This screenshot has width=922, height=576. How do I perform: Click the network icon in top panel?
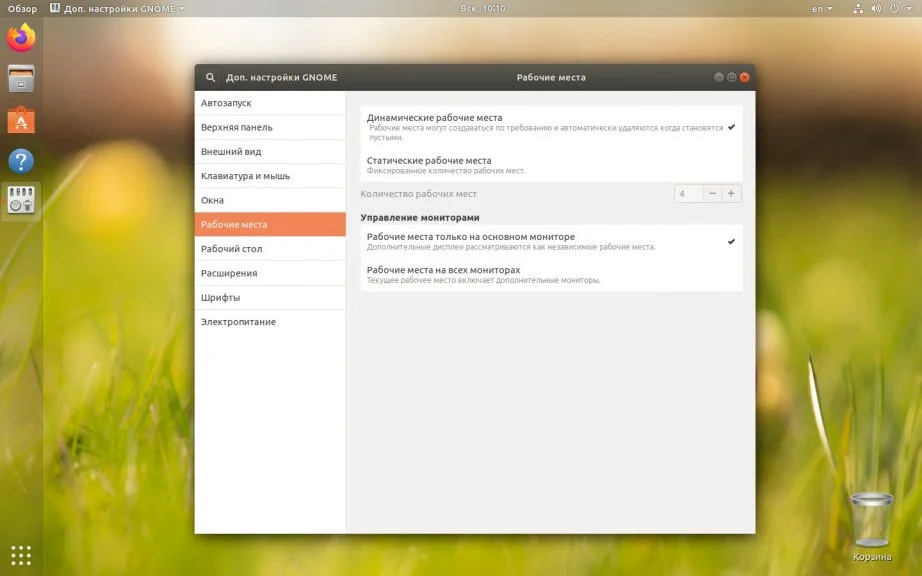pos(858,8)
